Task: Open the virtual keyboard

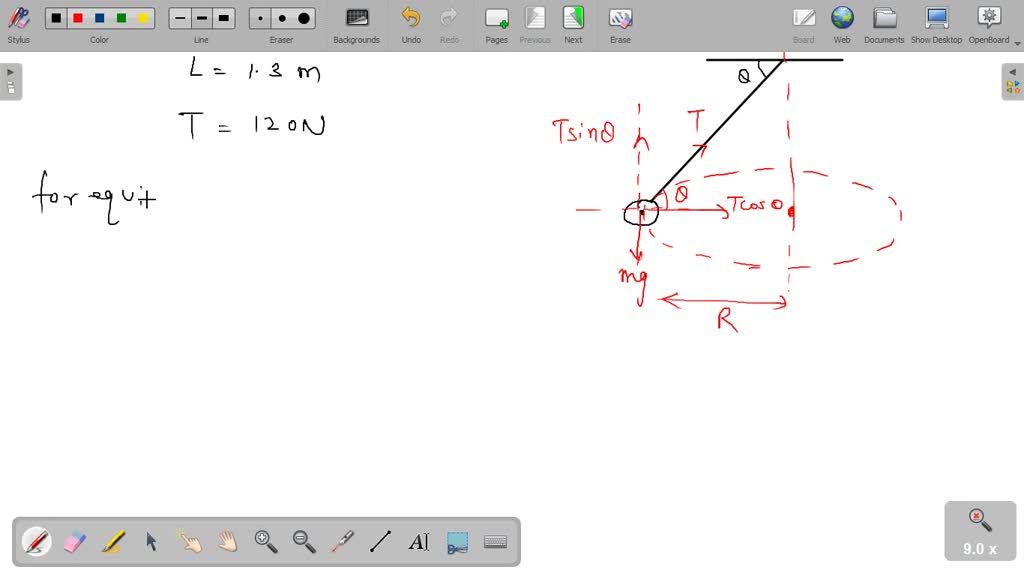Action: coord(494,541)
